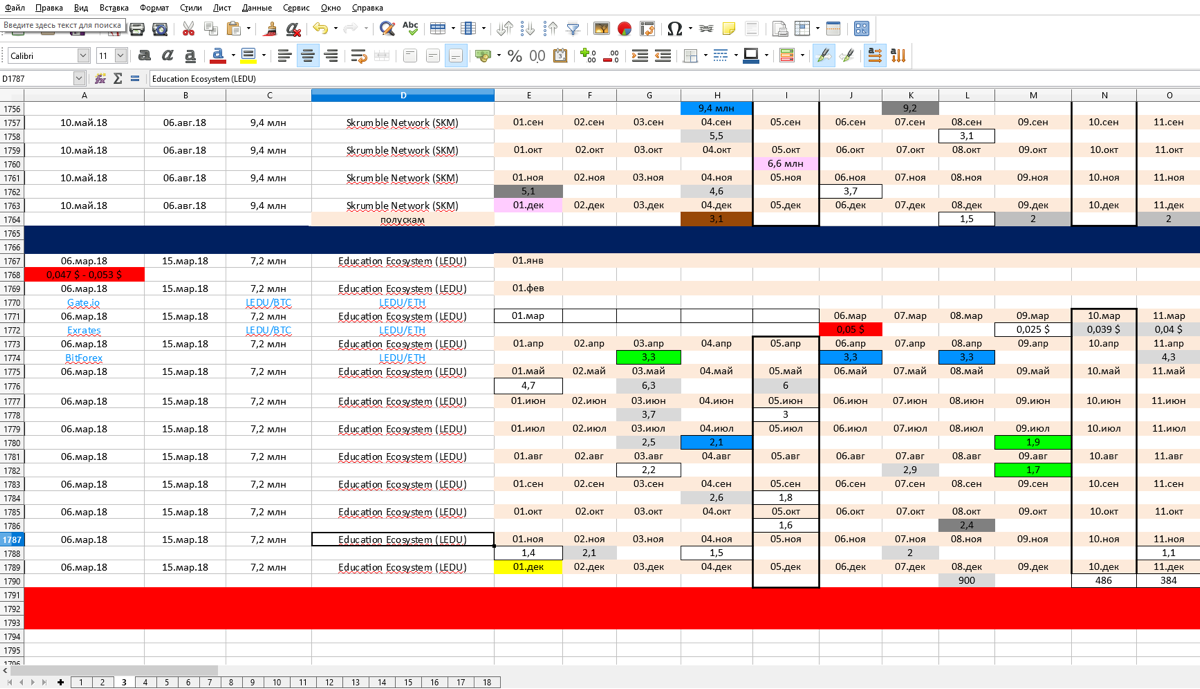Open the Paste options dropdown arrow
The width and height of the screenshot is (1200, 689).
click(248, 29)
